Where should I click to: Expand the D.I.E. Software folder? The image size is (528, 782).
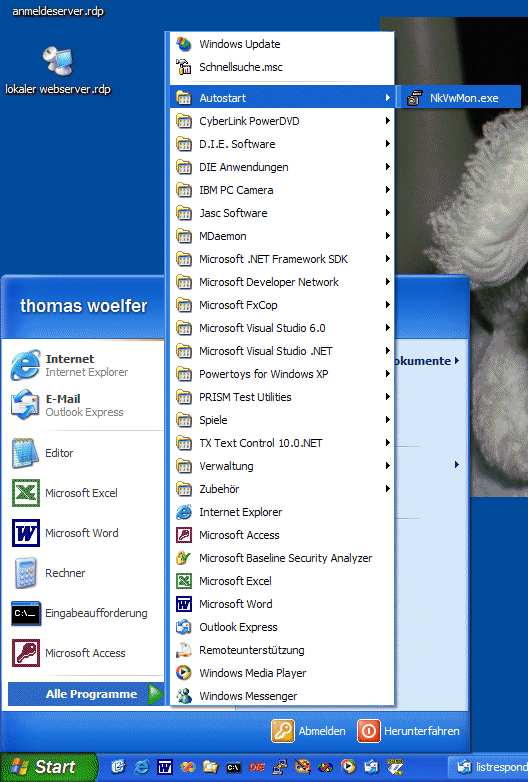[282, 144]
